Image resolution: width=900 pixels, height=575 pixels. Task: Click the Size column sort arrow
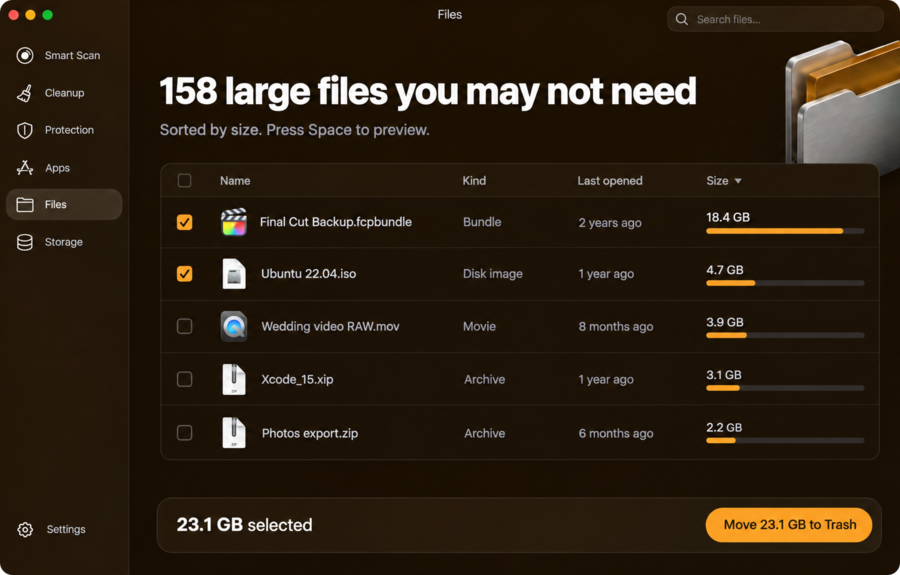coord(738,181)
